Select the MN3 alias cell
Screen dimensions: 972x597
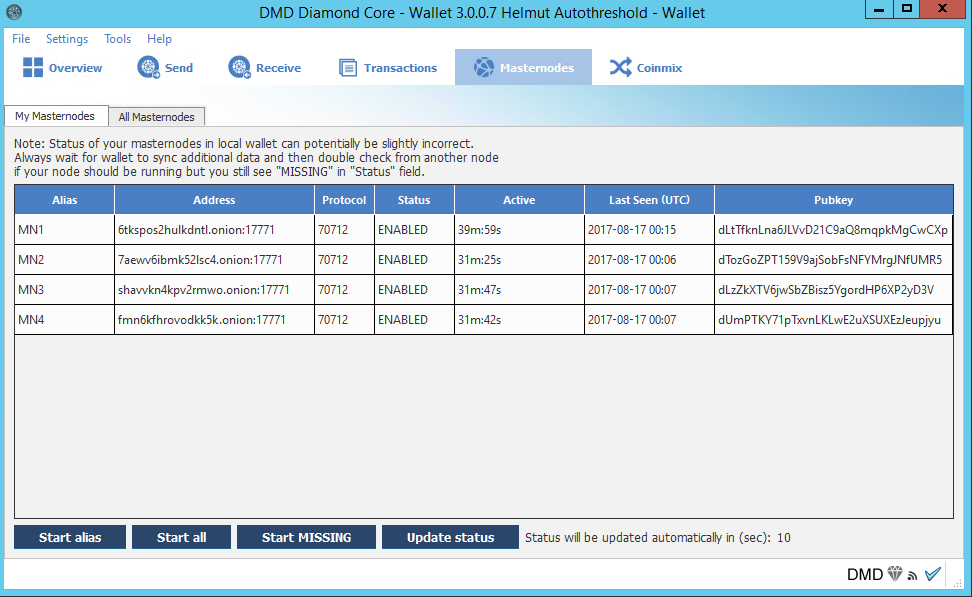(64, 290)
